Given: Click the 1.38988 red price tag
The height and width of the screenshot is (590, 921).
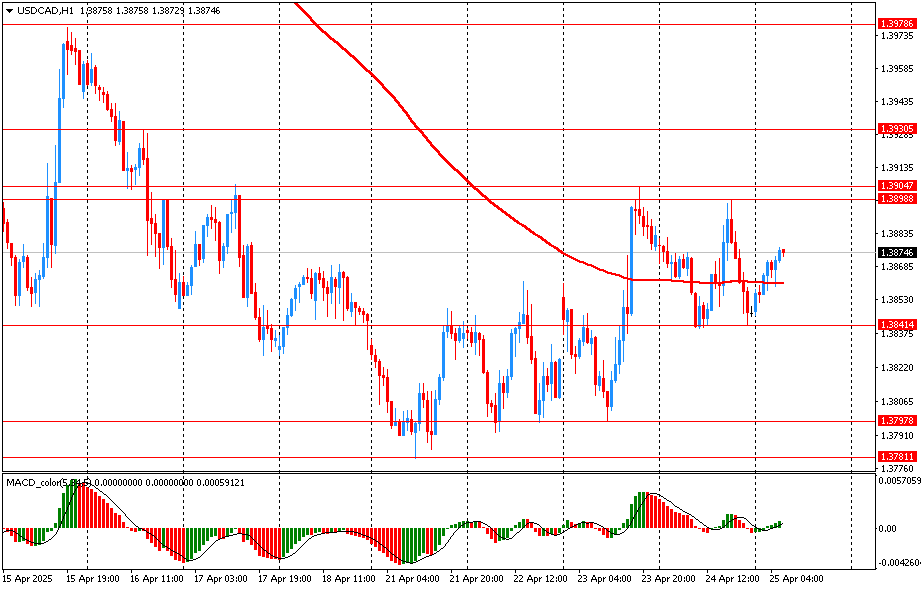Looking at the screenshot, I should (x=897, y=199).
